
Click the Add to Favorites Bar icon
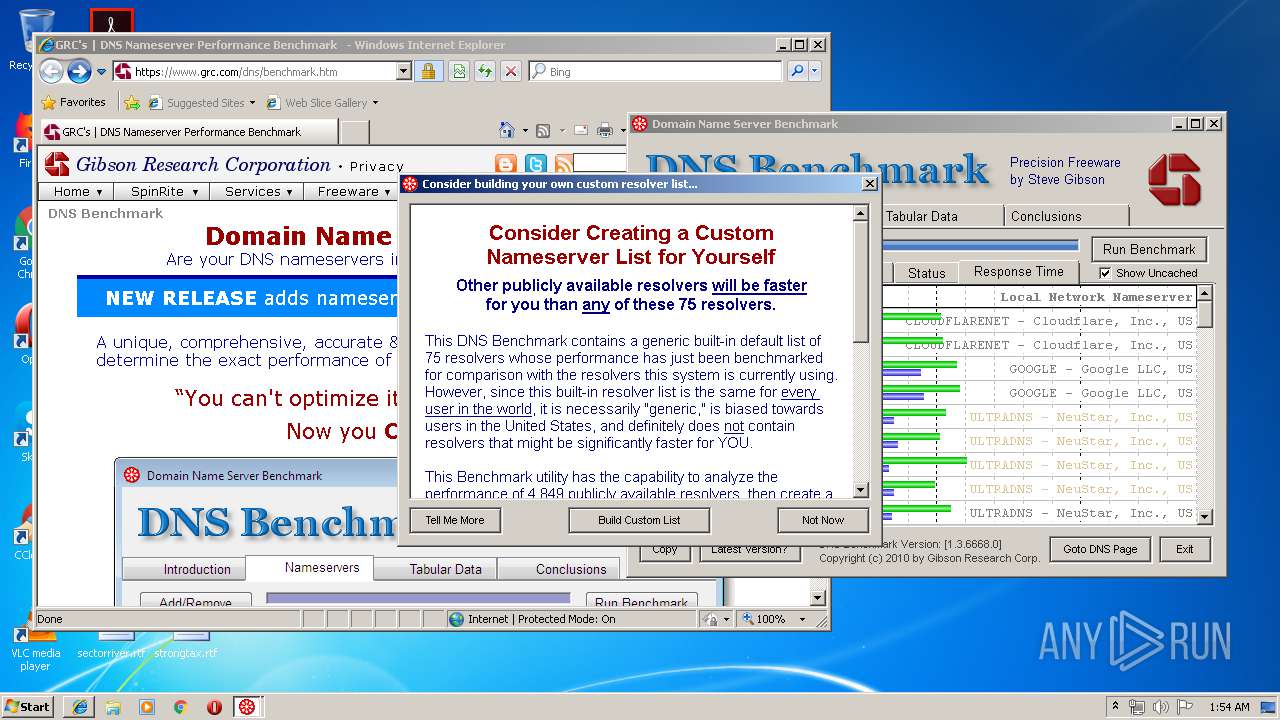(x=131, y=102)
